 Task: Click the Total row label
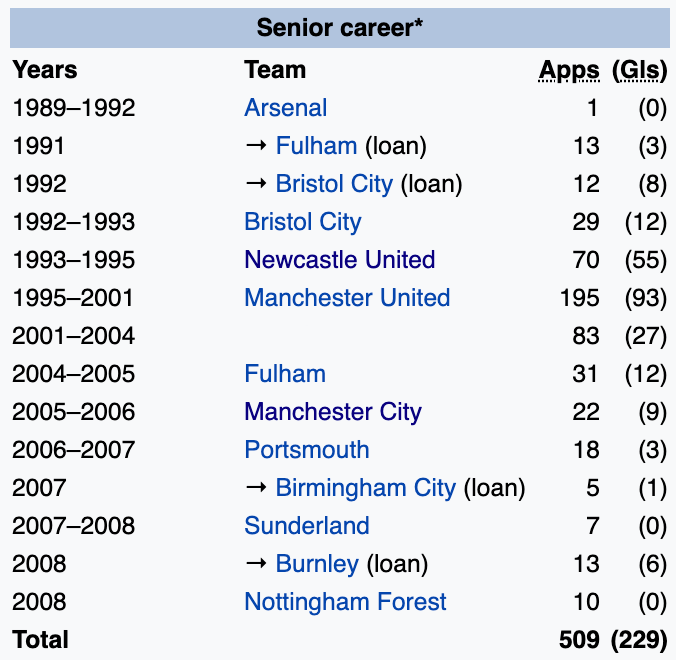tap(40, 639)
